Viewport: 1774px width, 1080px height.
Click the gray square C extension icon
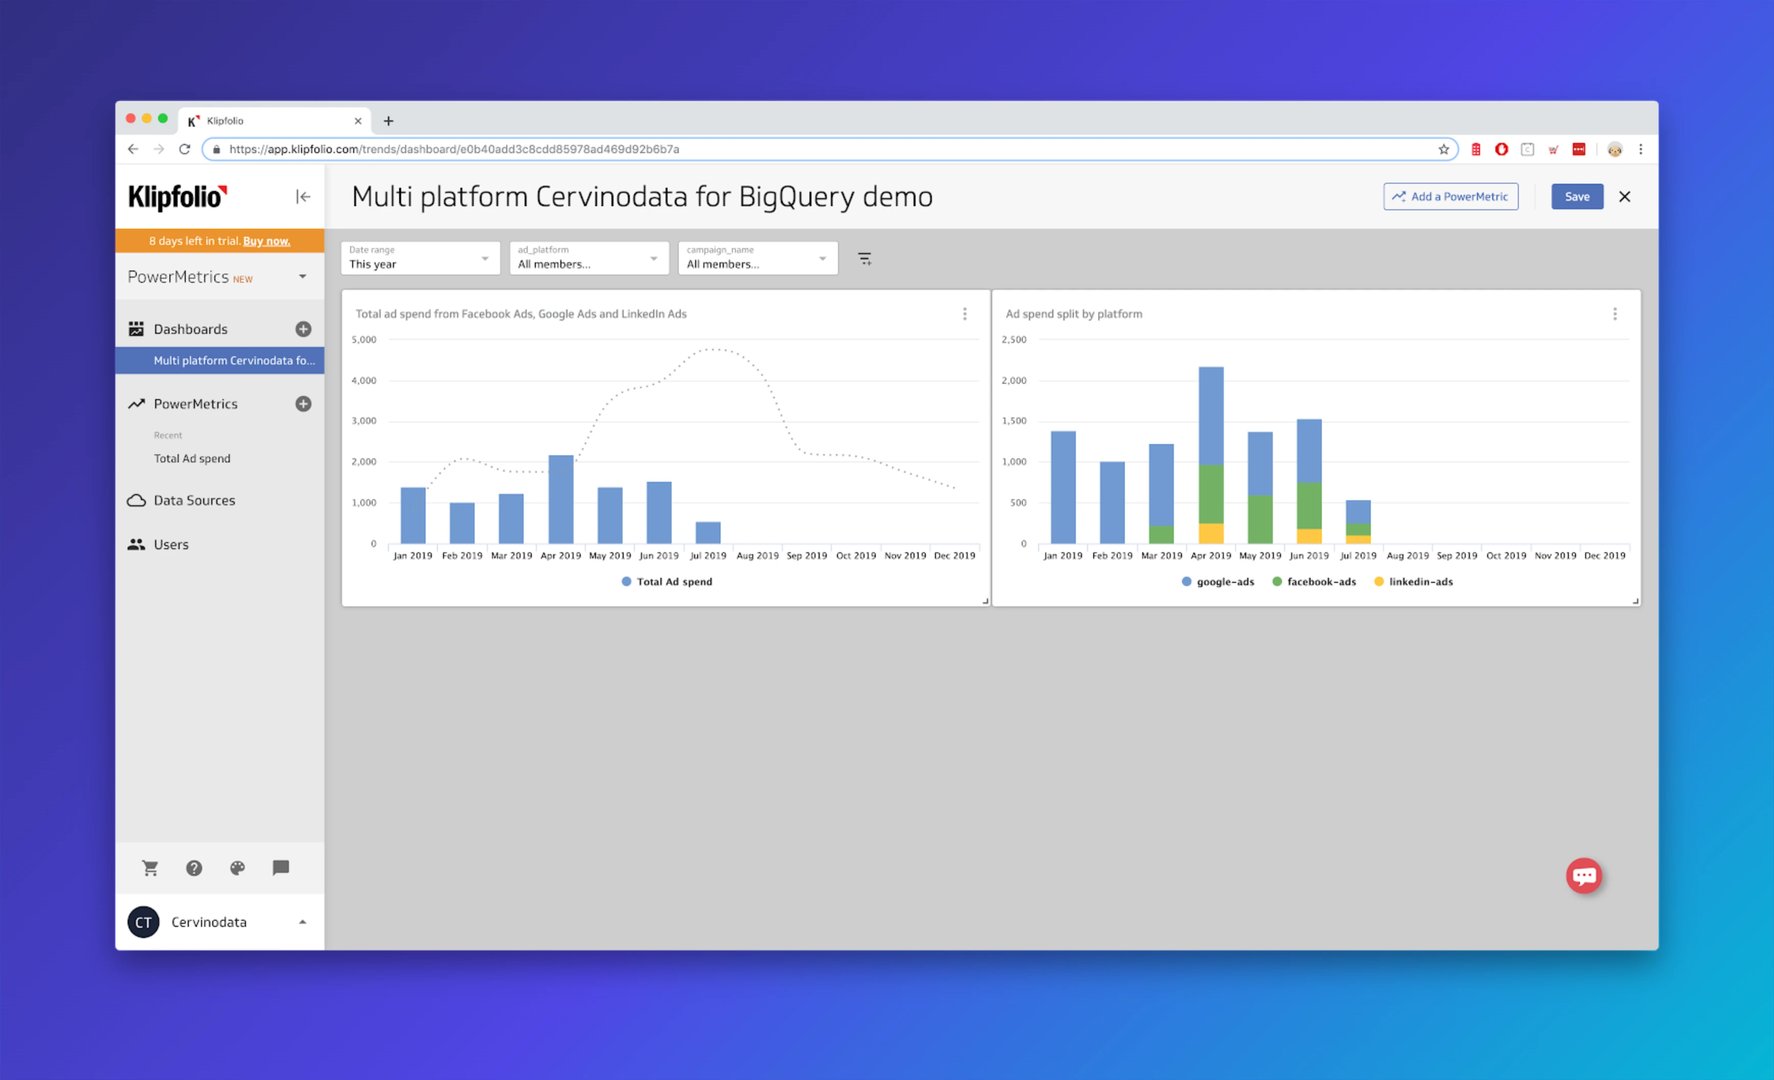coord(1528,149)
